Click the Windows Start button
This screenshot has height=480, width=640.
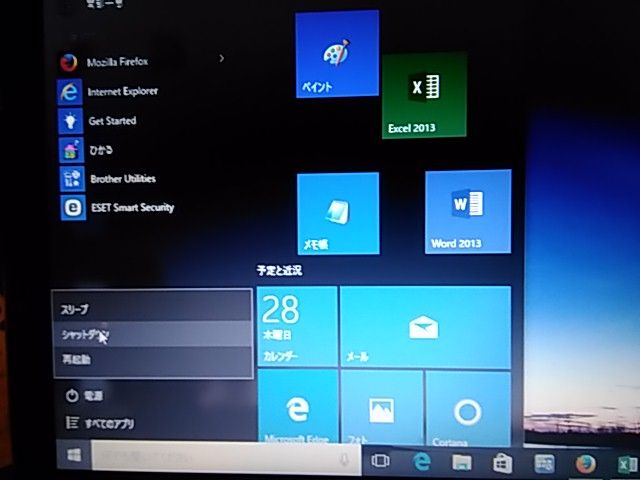tap(74, 455)
